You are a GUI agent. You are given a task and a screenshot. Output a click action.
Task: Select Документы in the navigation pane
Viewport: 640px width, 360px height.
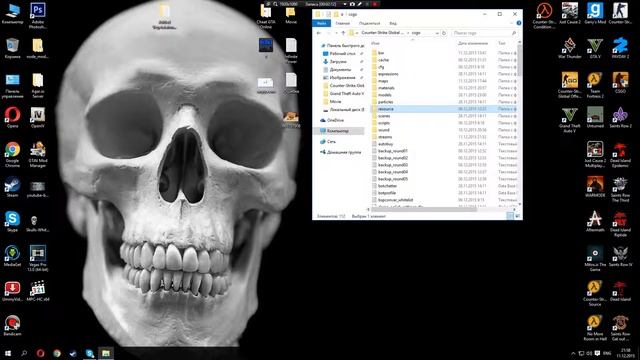(340, 69)
